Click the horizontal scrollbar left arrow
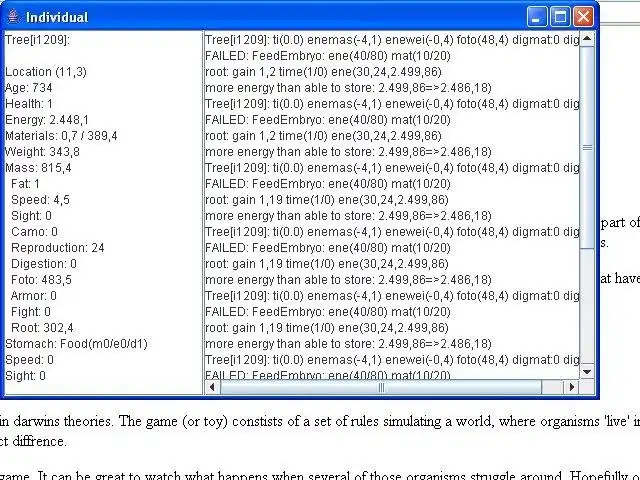The width and height of the screenshot is (640, 480). 212,387
